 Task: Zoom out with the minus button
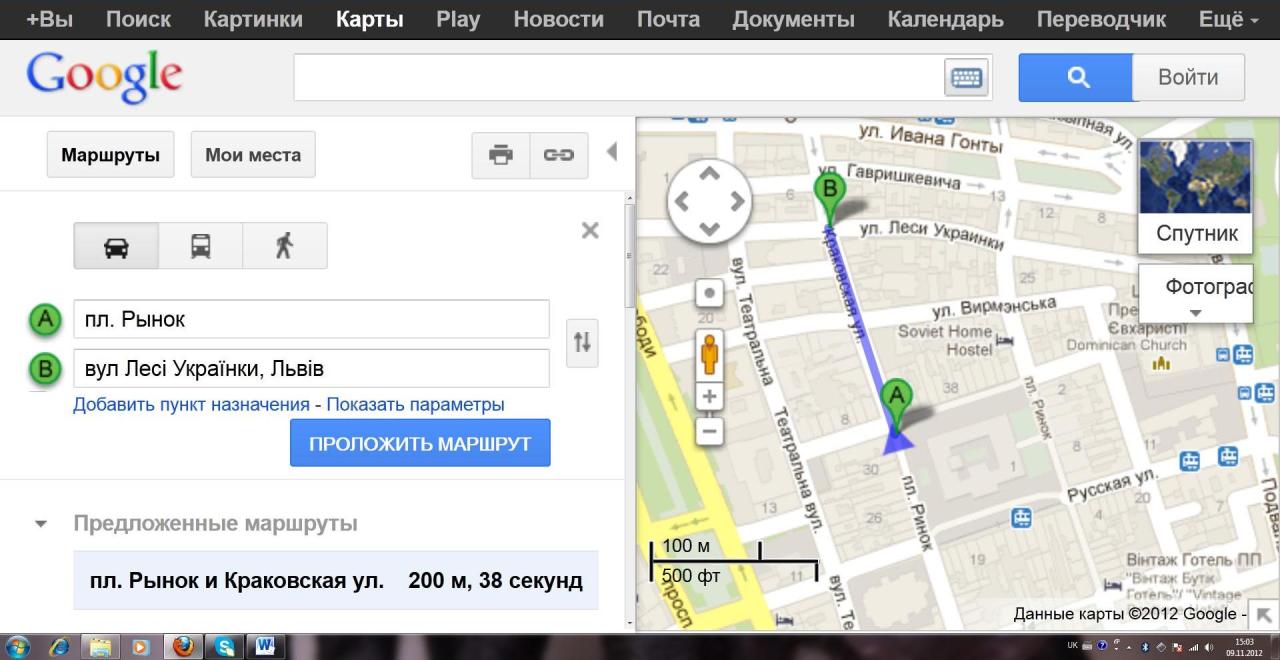point(709,431)
